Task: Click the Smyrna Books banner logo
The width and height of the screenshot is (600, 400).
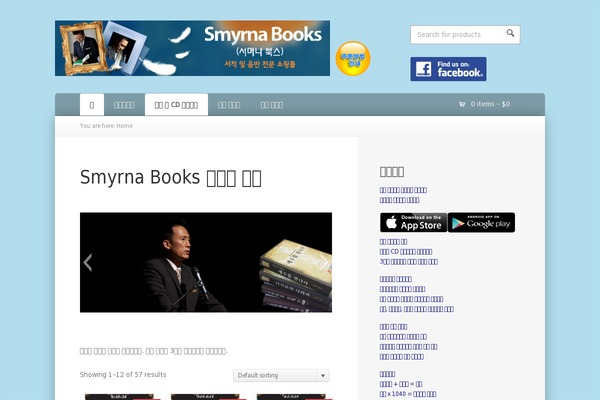Action: click(192, 48)
